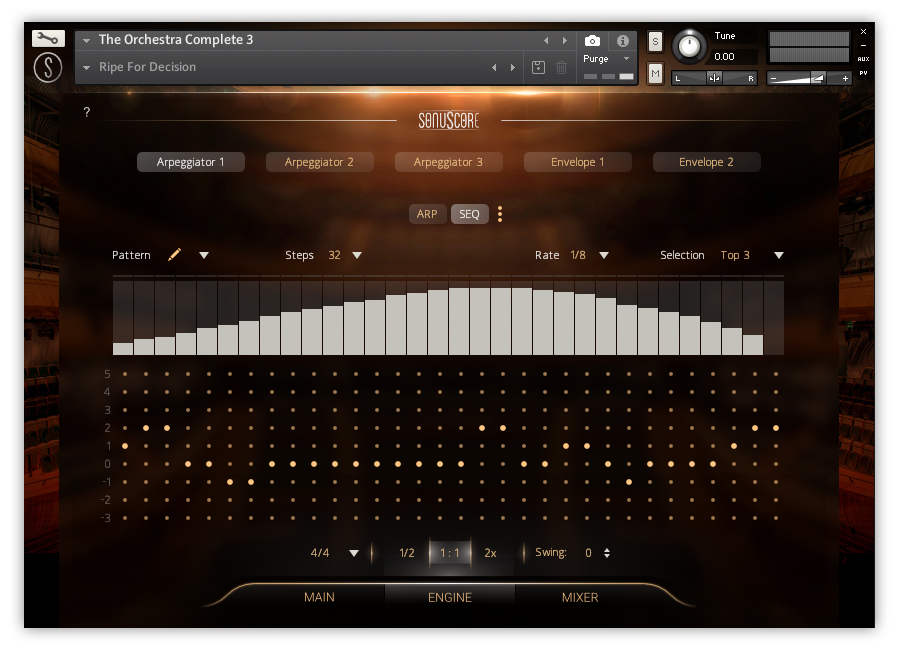The height and width of the screenshot is (650, 900).
Task: Switch the arpeggiator to ARP mode
Action: pyautogui.click(x=427, y=214)
